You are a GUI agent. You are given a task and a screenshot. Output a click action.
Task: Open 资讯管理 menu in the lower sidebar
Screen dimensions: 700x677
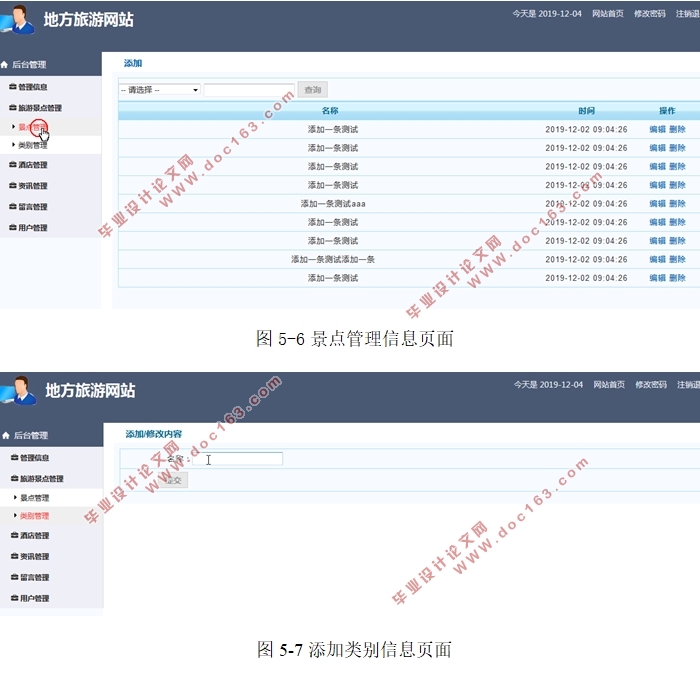pyautogui.click(x=34, y=556)
